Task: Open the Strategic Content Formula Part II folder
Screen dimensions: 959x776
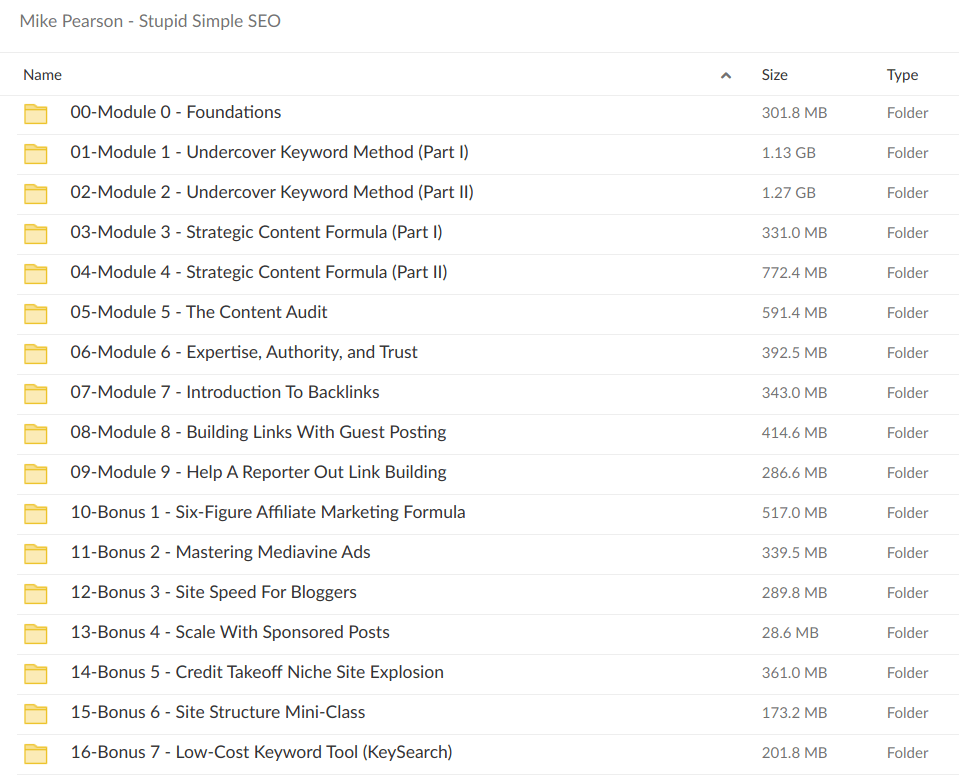Action: 256,272
